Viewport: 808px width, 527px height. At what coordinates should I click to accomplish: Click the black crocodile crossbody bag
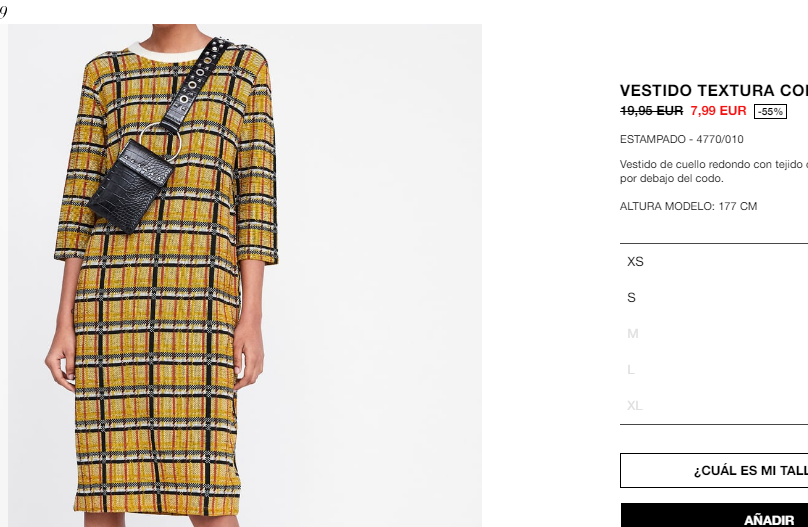(x=129, y=185)
